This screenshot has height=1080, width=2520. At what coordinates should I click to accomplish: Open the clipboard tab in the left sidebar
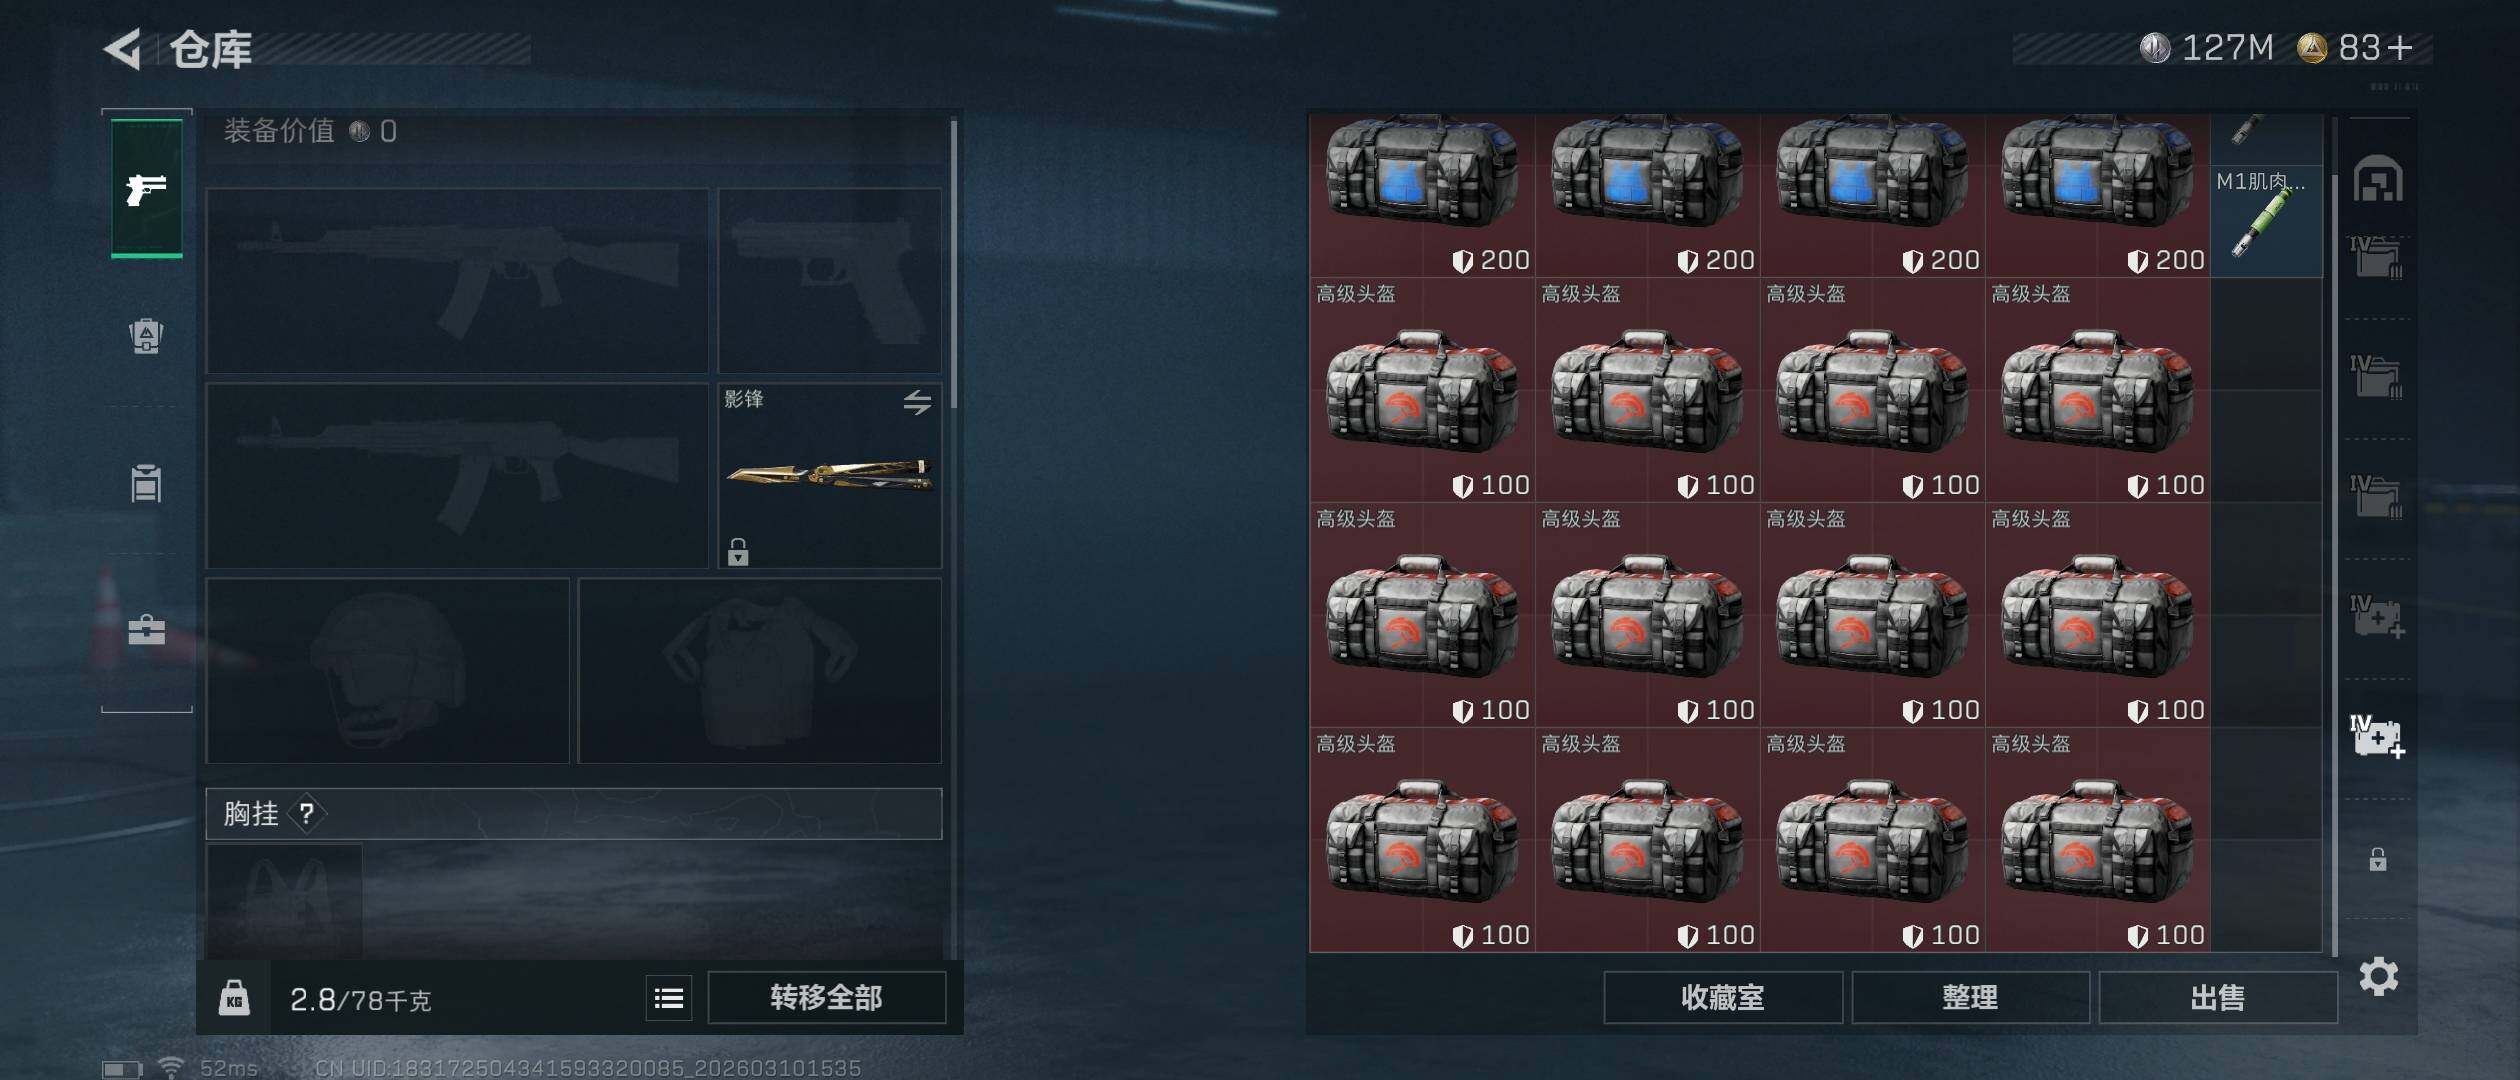coord(146,483)
